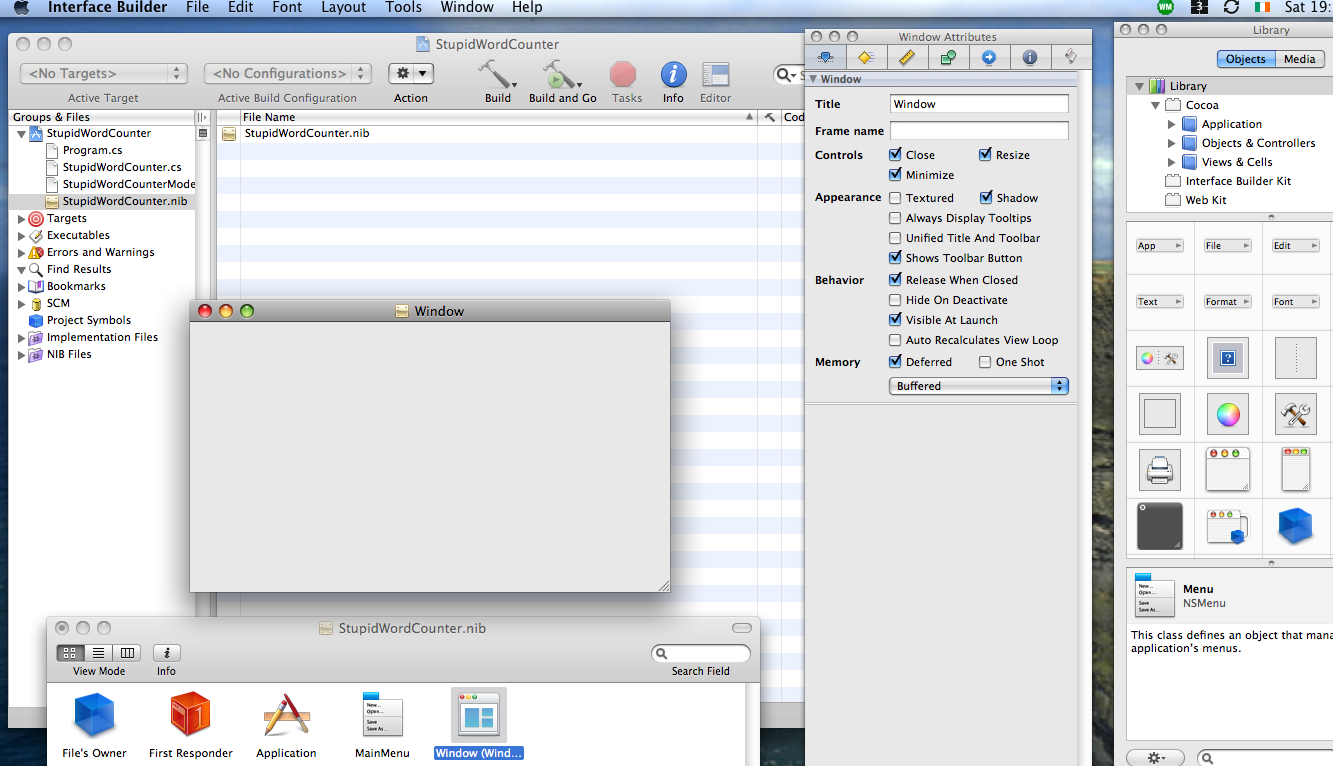The height and width of the screenshot is (766, 1333).
Task: Open the File menu
Action: 198,8
